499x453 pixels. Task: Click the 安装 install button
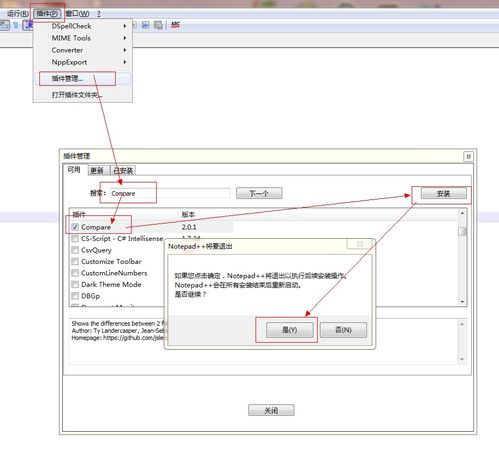(x=443, y=193)
